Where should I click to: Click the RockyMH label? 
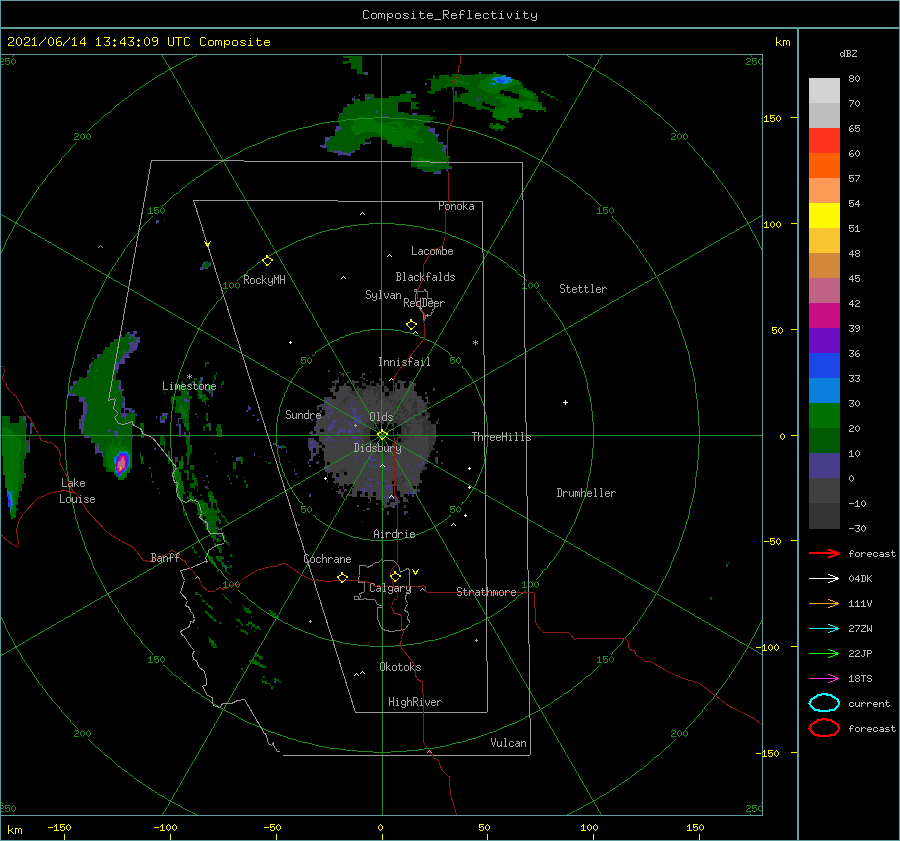tap(264, 280)
